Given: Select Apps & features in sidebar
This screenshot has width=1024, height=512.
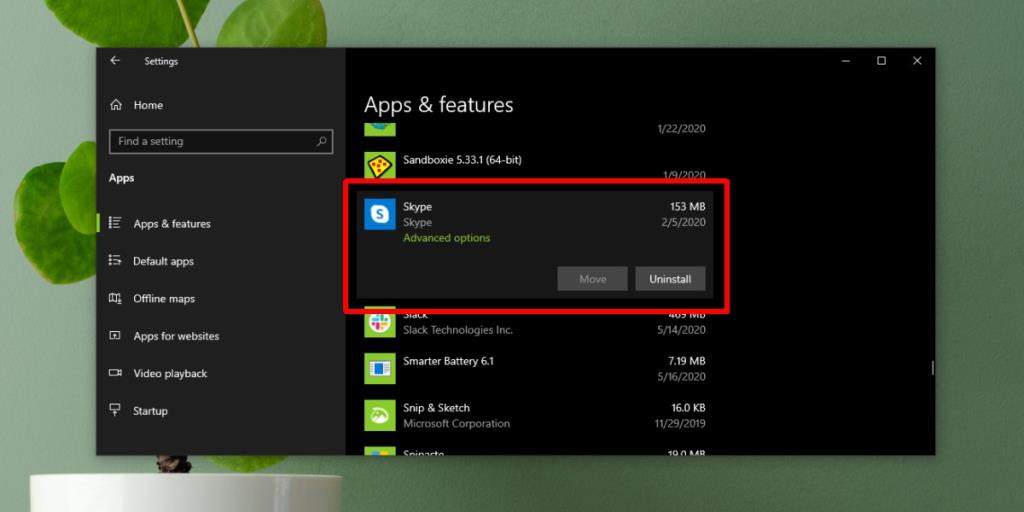Looking at the screenshot, I should coord(172,223).
